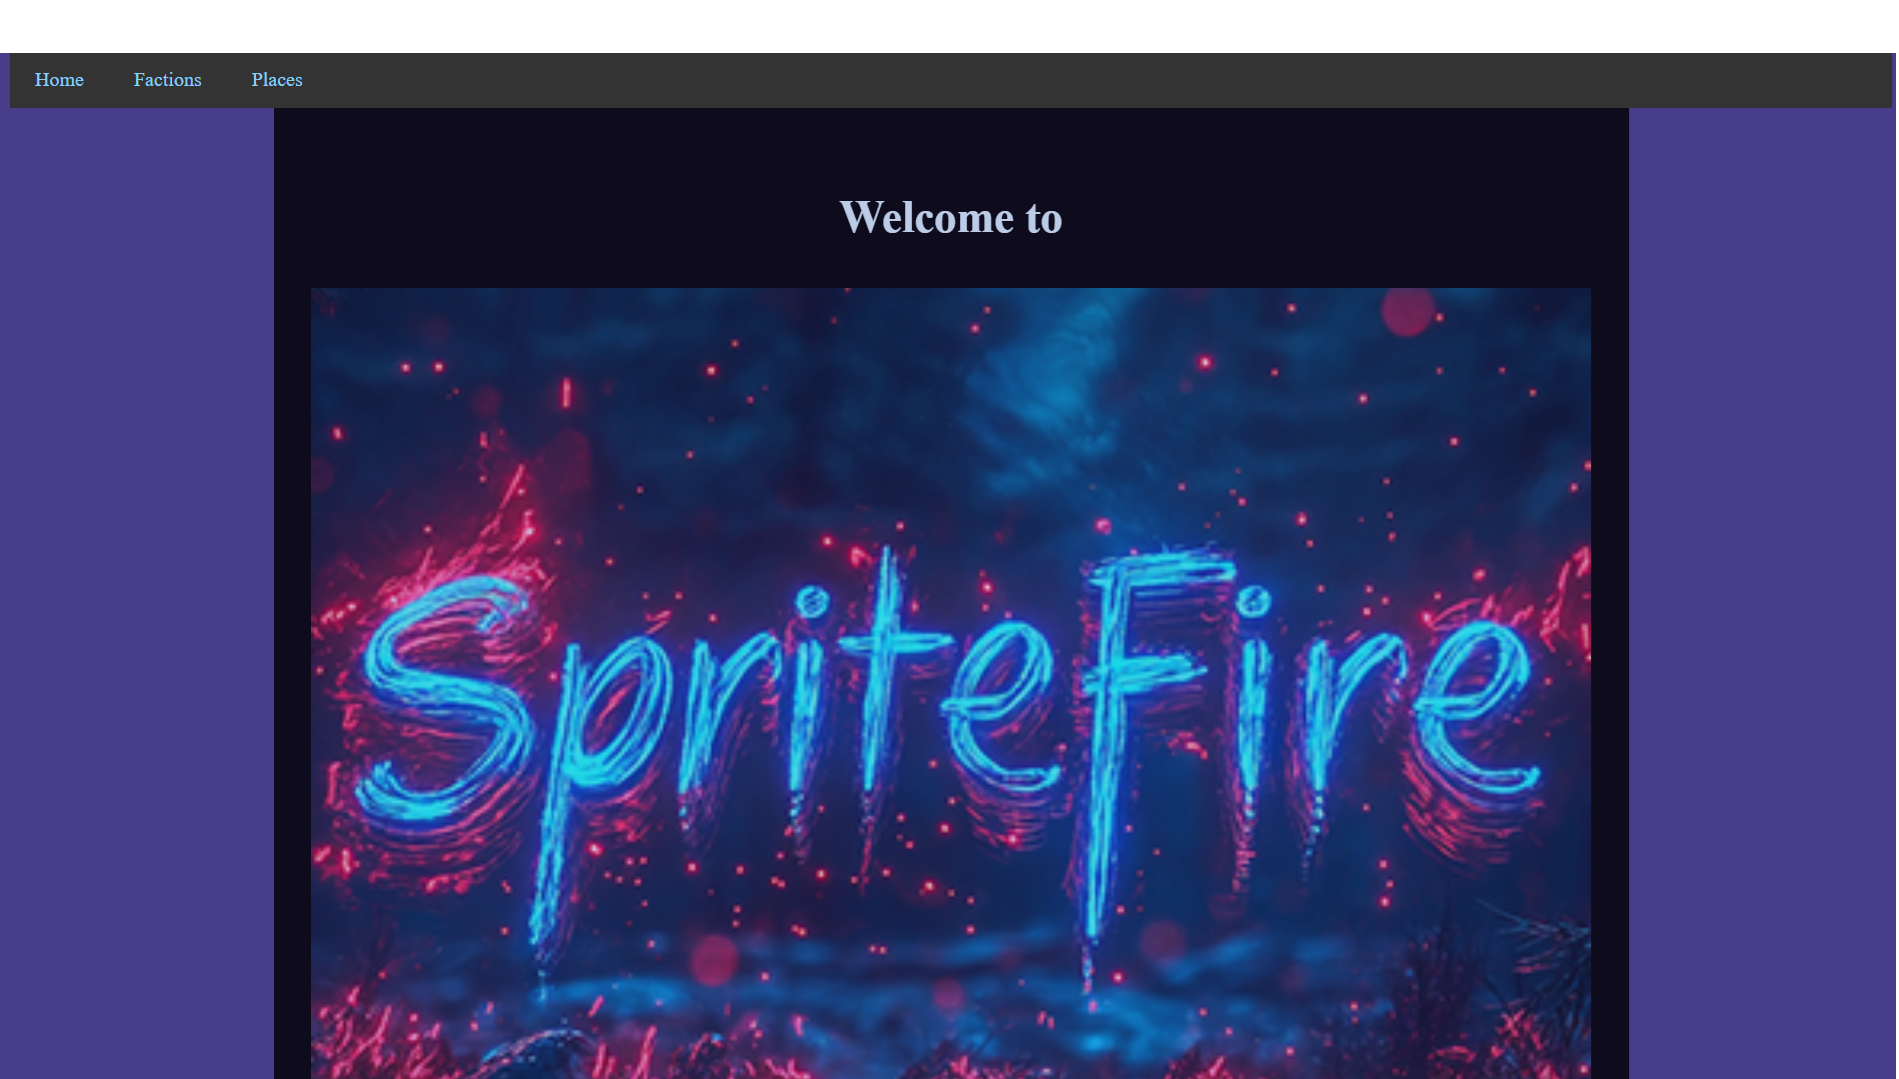This screenshot has width=1899, height=1079.
Task: Select the "Welcome to" heading
Action: (950, 217)
